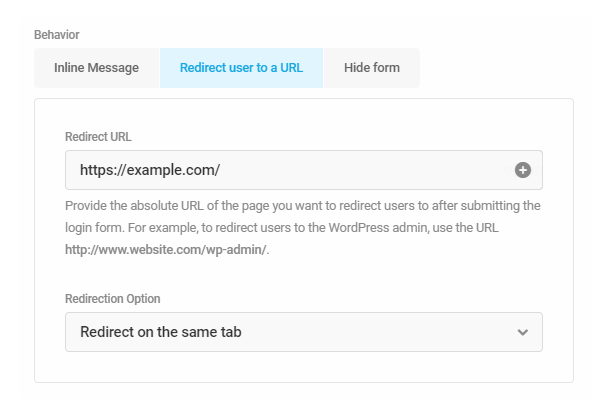This screenshot has height=409, width=610.
Task: Switch to the Inline Message tab
Action: click(x=96, y=68)
